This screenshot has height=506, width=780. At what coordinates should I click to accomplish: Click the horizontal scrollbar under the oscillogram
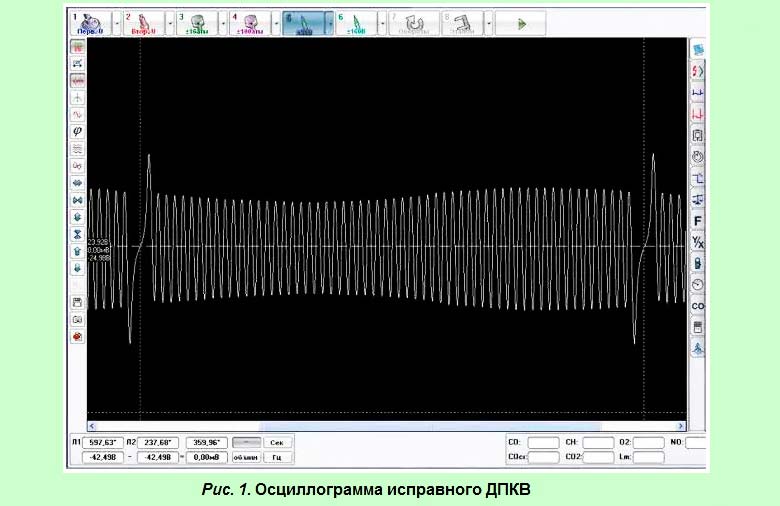click(385, 426)
